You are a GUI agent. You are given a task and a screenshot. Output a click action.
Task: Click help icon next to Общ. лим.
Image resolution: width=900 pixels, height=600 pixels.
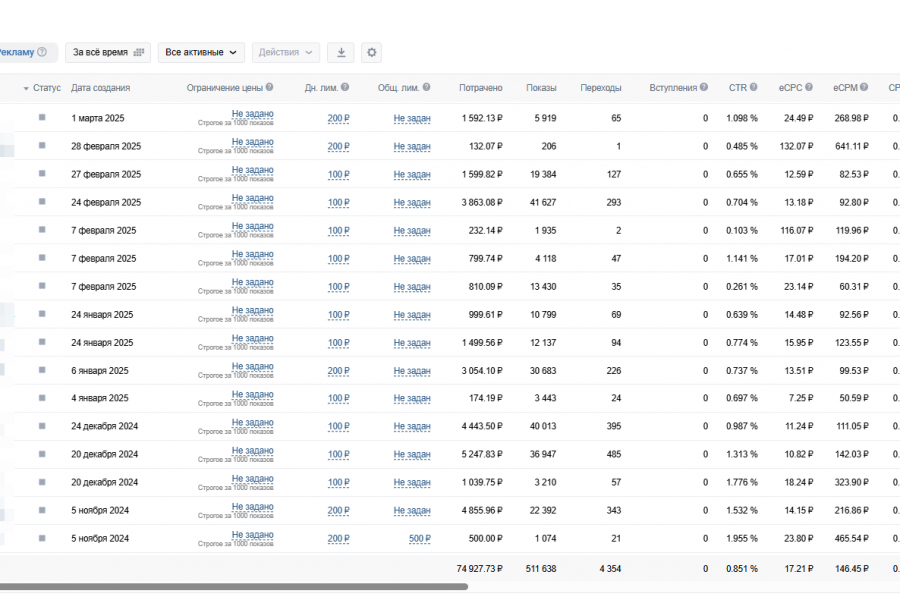click(426, 87)
